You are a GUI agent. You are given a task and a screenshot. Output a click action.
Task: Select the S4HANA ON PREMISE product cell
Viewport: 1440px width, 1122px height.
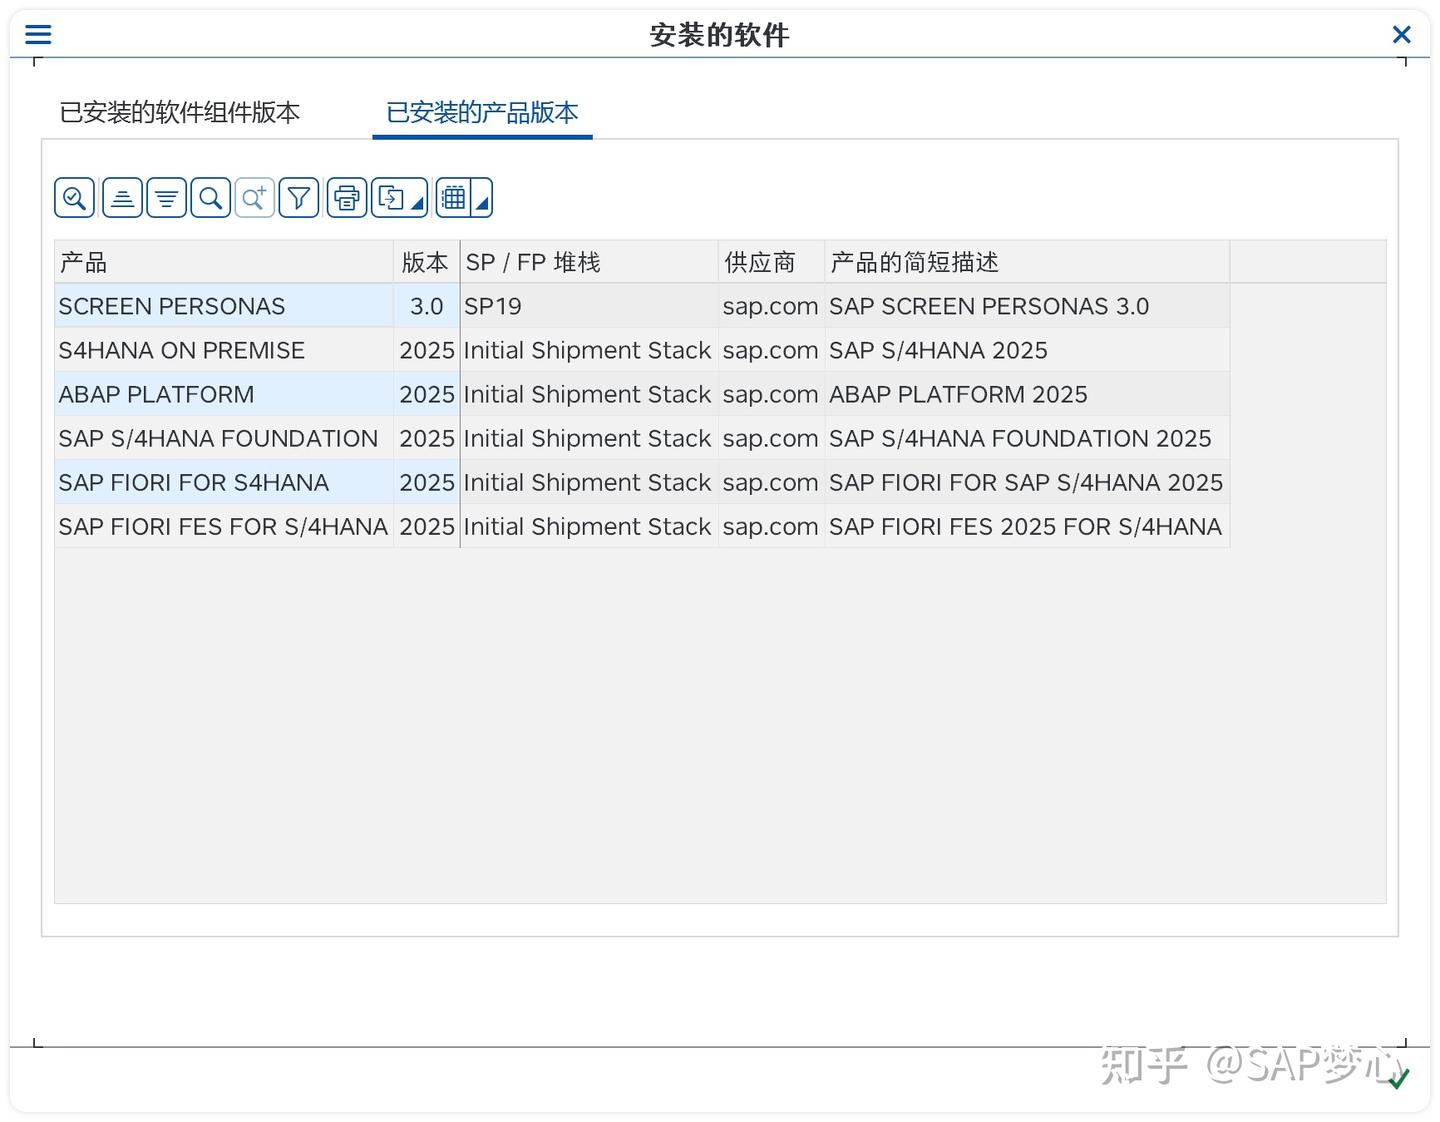tap(224, 350)
